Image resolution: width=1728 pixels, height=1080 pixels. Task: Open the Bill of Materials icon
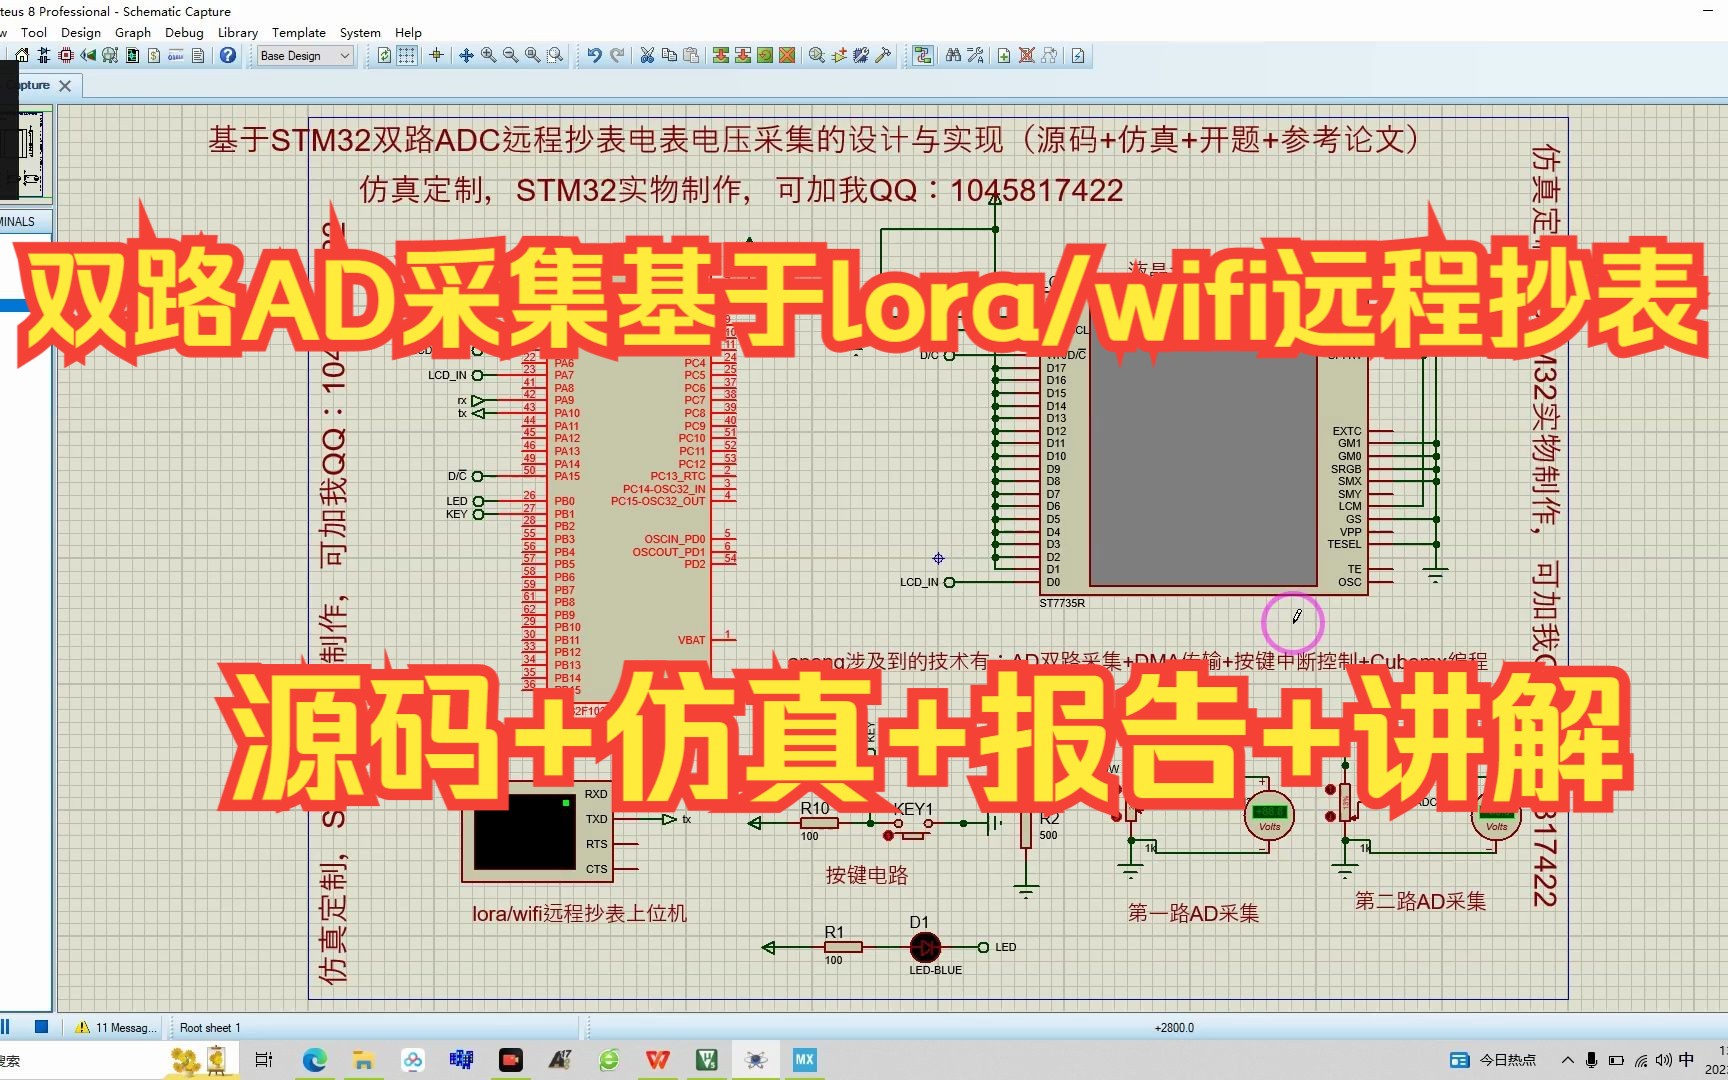[154, 55]
